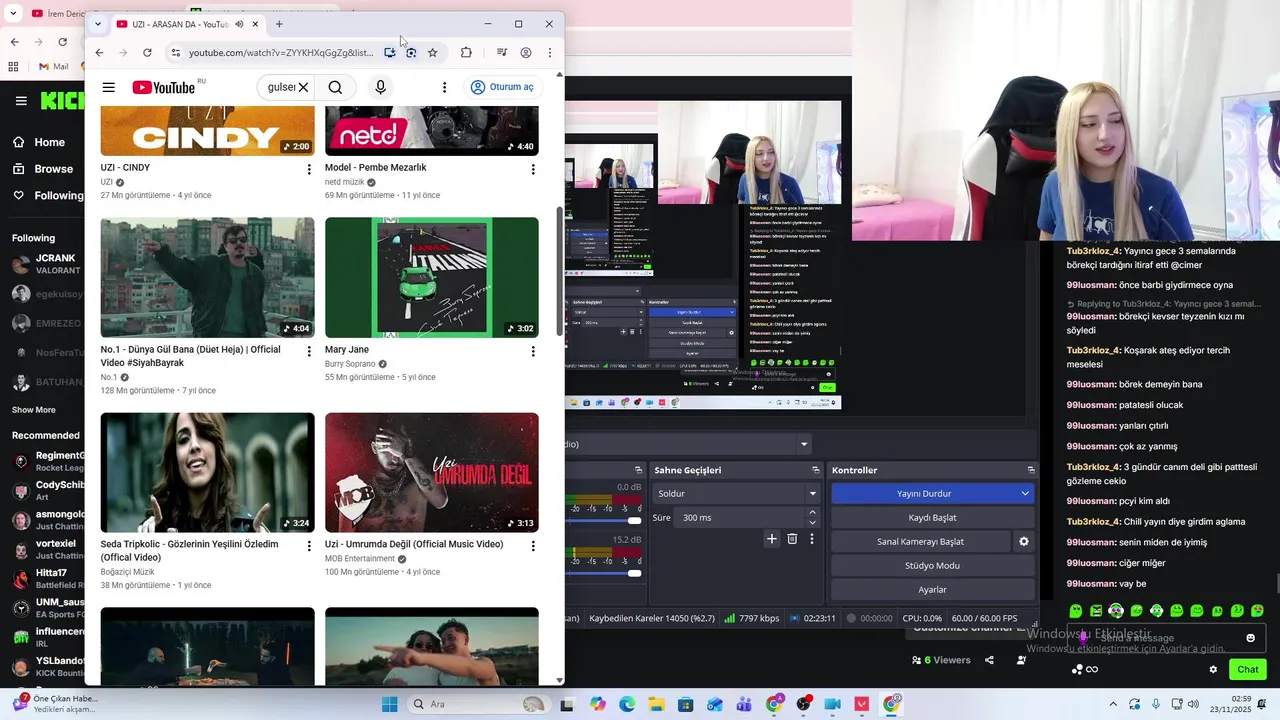Screen dimensions: 1280x720
Task: Bookmark page with the star icon
Action: point(433,52)
